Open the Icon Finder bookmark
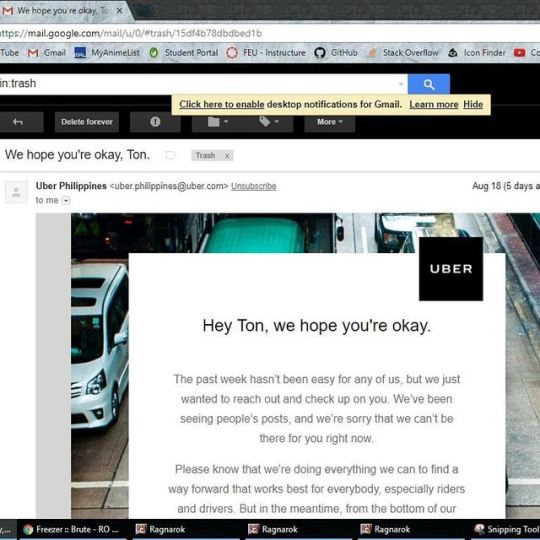540x540 pixels. pyautogui.click(x=477, y=53)
